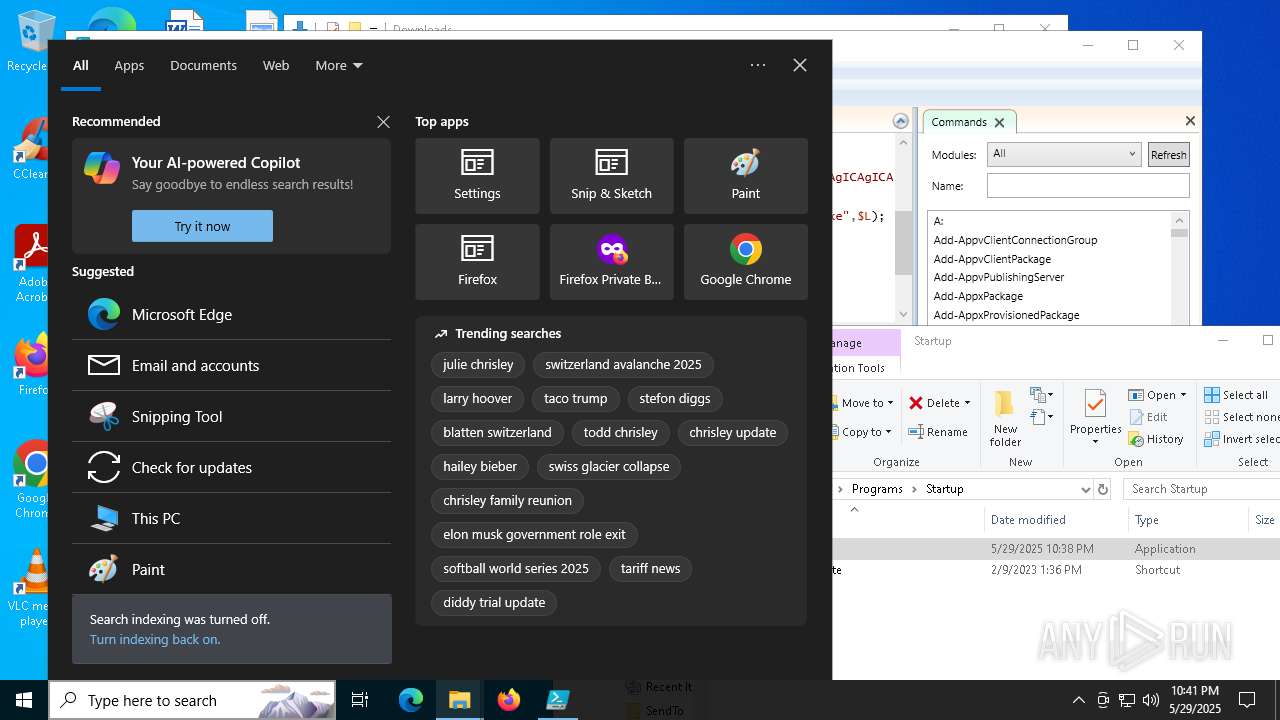Click Rename in Explorer ribbon
1280x720 pixels.
click(x=937, y=432)
